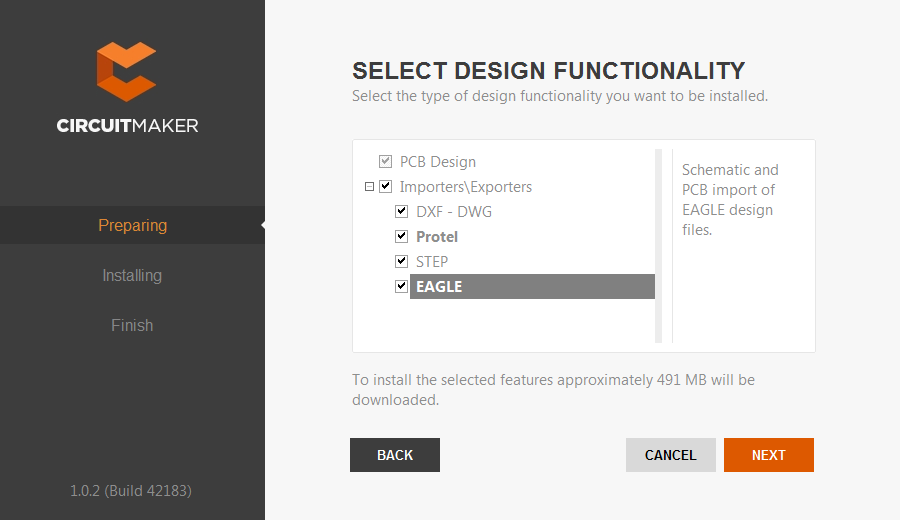Disable the EAGLE importer checkbox
The image size is (900, 520).
point(401,286)
